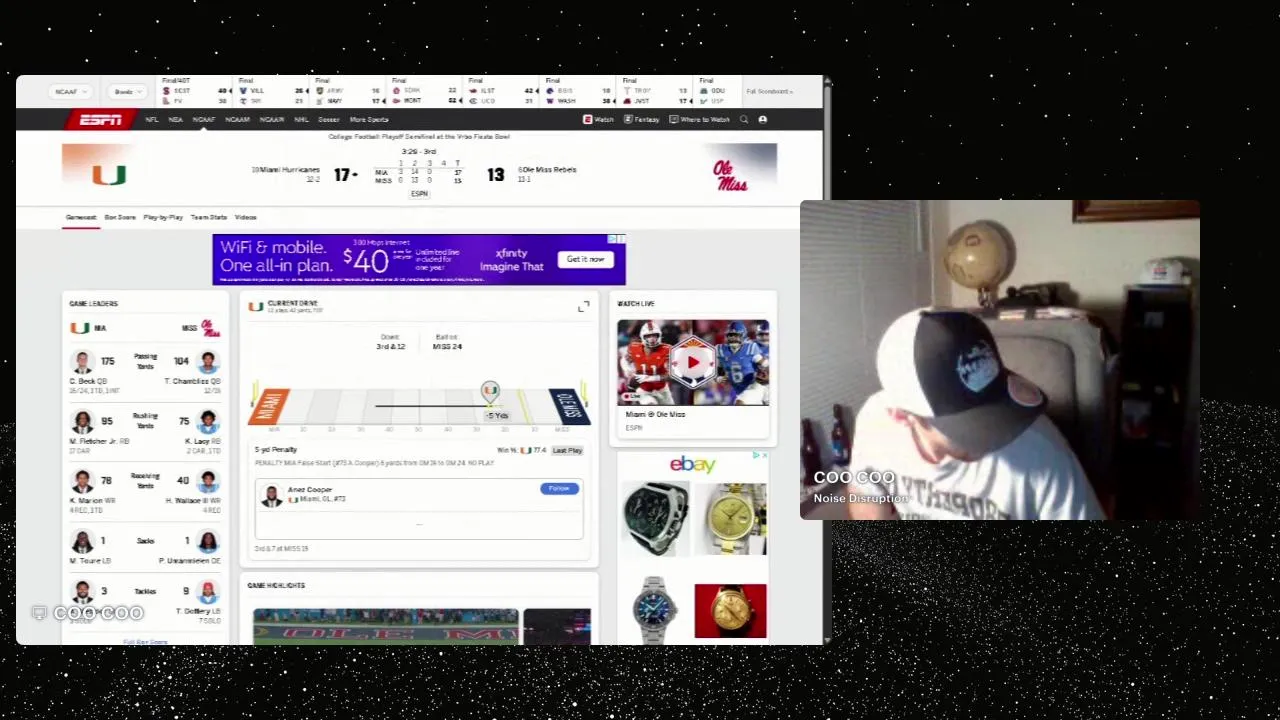Open the Bowls filter dropdown
The width and height of the screenshot is (1280, 720).
128,92
